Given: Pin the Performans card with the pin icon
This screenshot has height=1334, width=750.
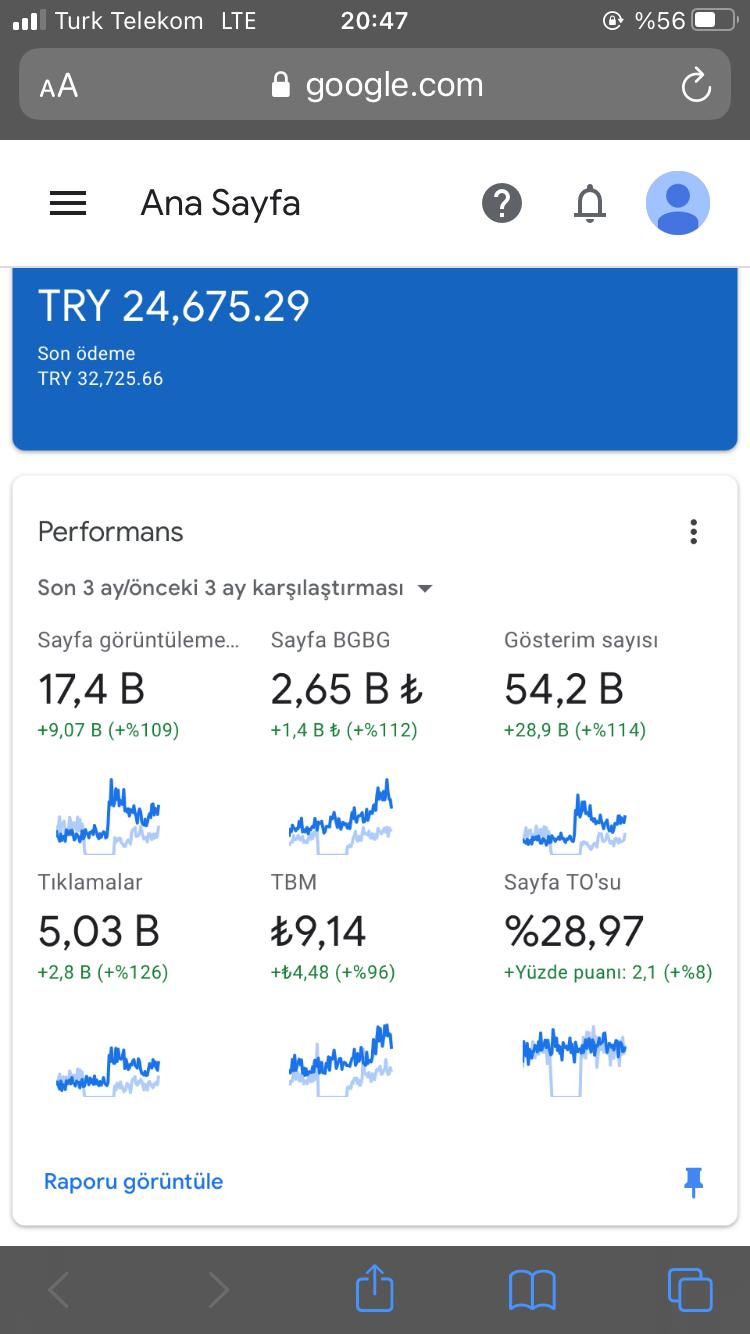Looking at the screenshot, I should 693,1182.
